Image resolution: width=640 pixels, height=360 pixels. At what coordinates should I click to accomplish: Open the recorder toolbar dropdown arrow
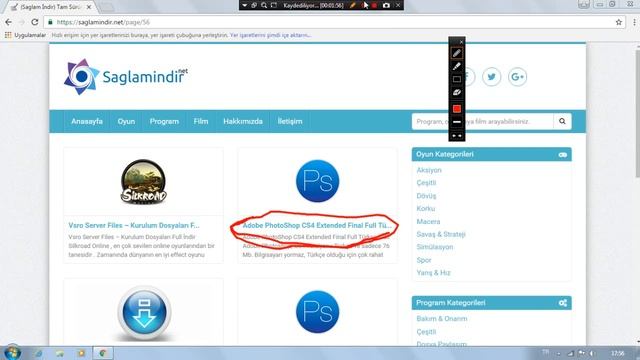(x=244, y=5)
